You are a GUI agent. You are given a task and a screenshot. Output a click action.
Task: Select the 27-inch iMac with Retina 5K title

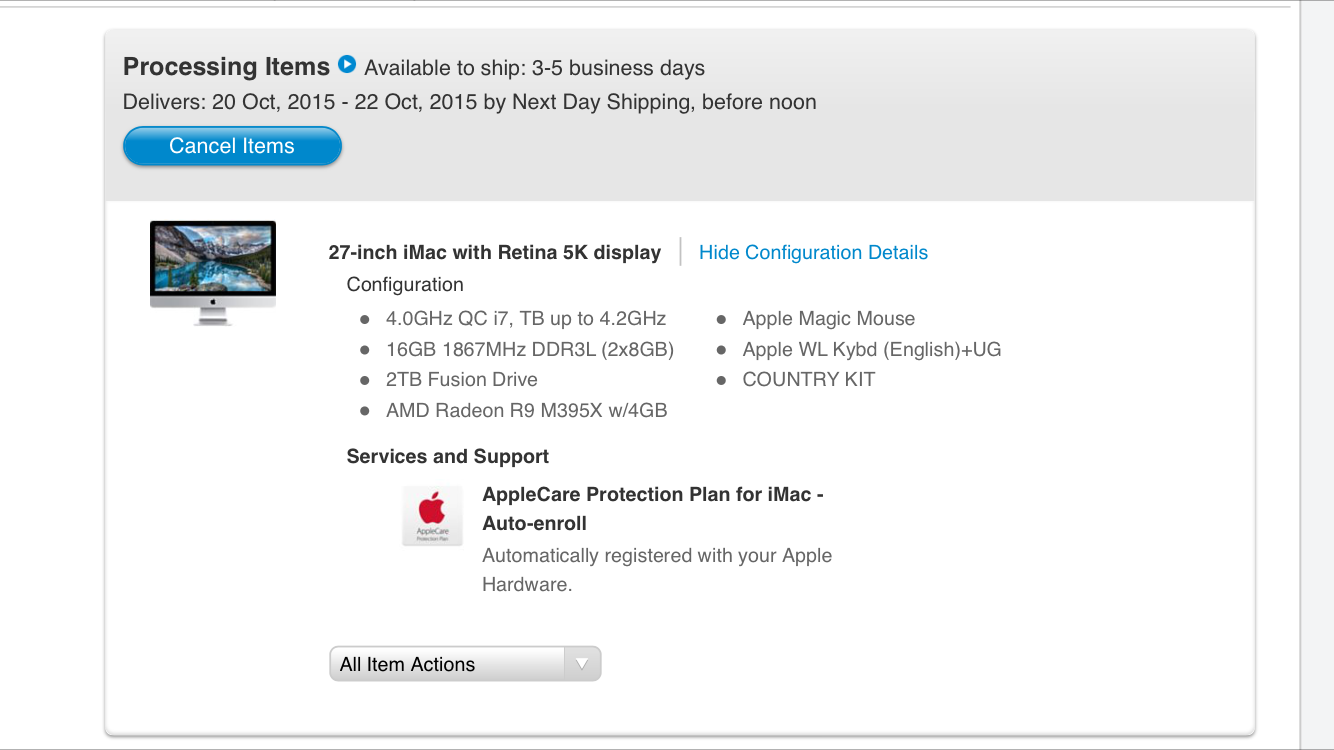(x=494, y=253)
